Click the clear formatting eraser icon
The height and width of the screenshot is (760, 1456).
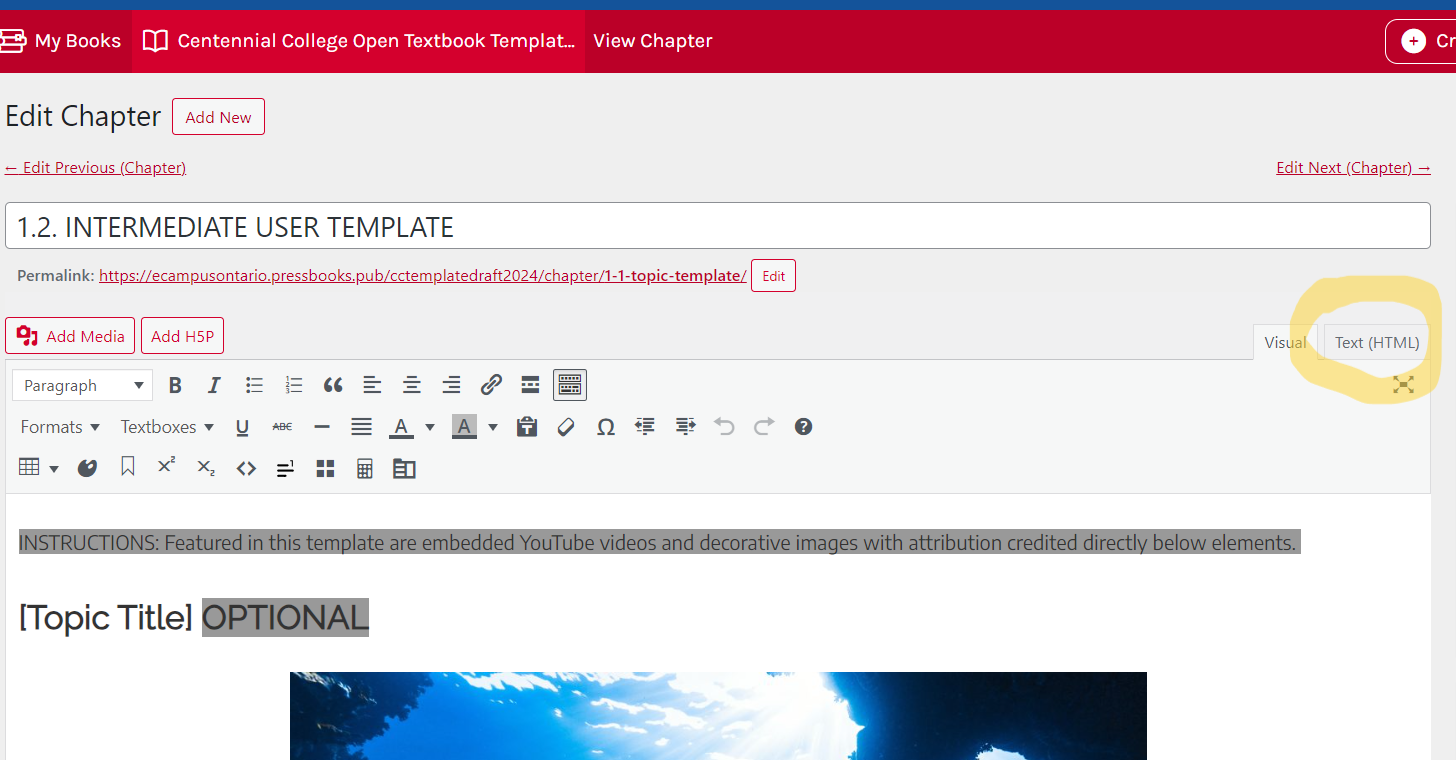tap(566, 427)
